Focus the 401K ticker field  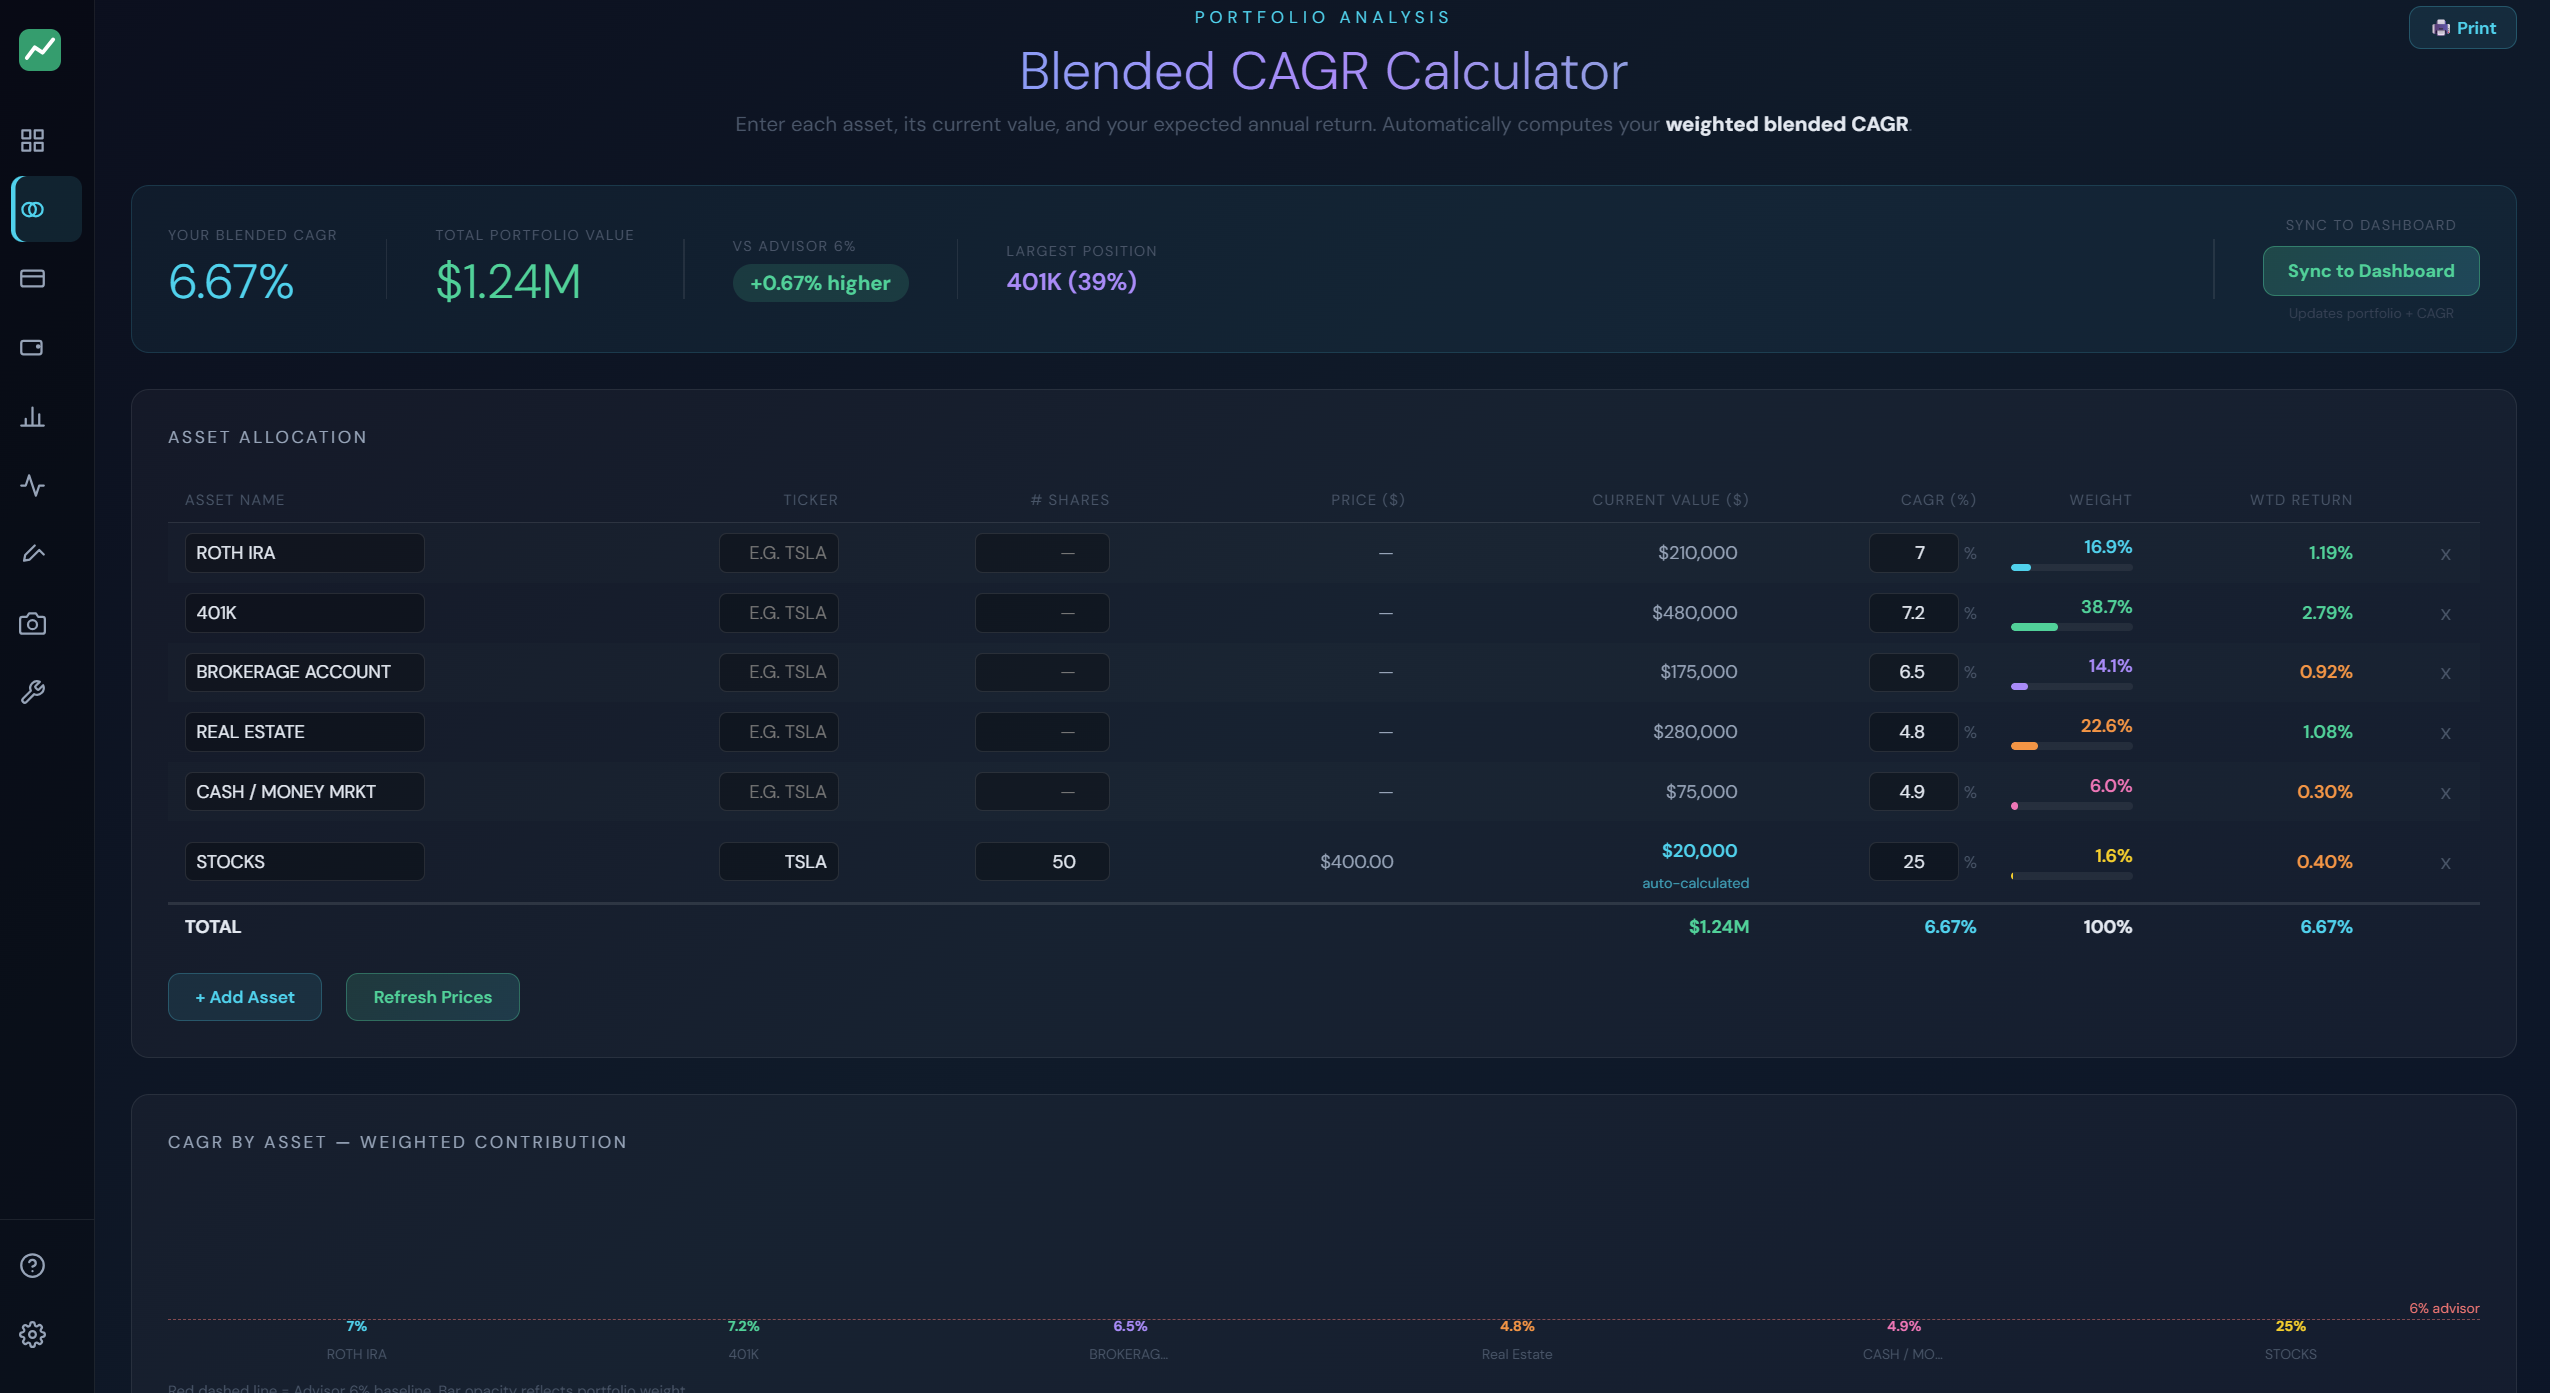(778, 613)
